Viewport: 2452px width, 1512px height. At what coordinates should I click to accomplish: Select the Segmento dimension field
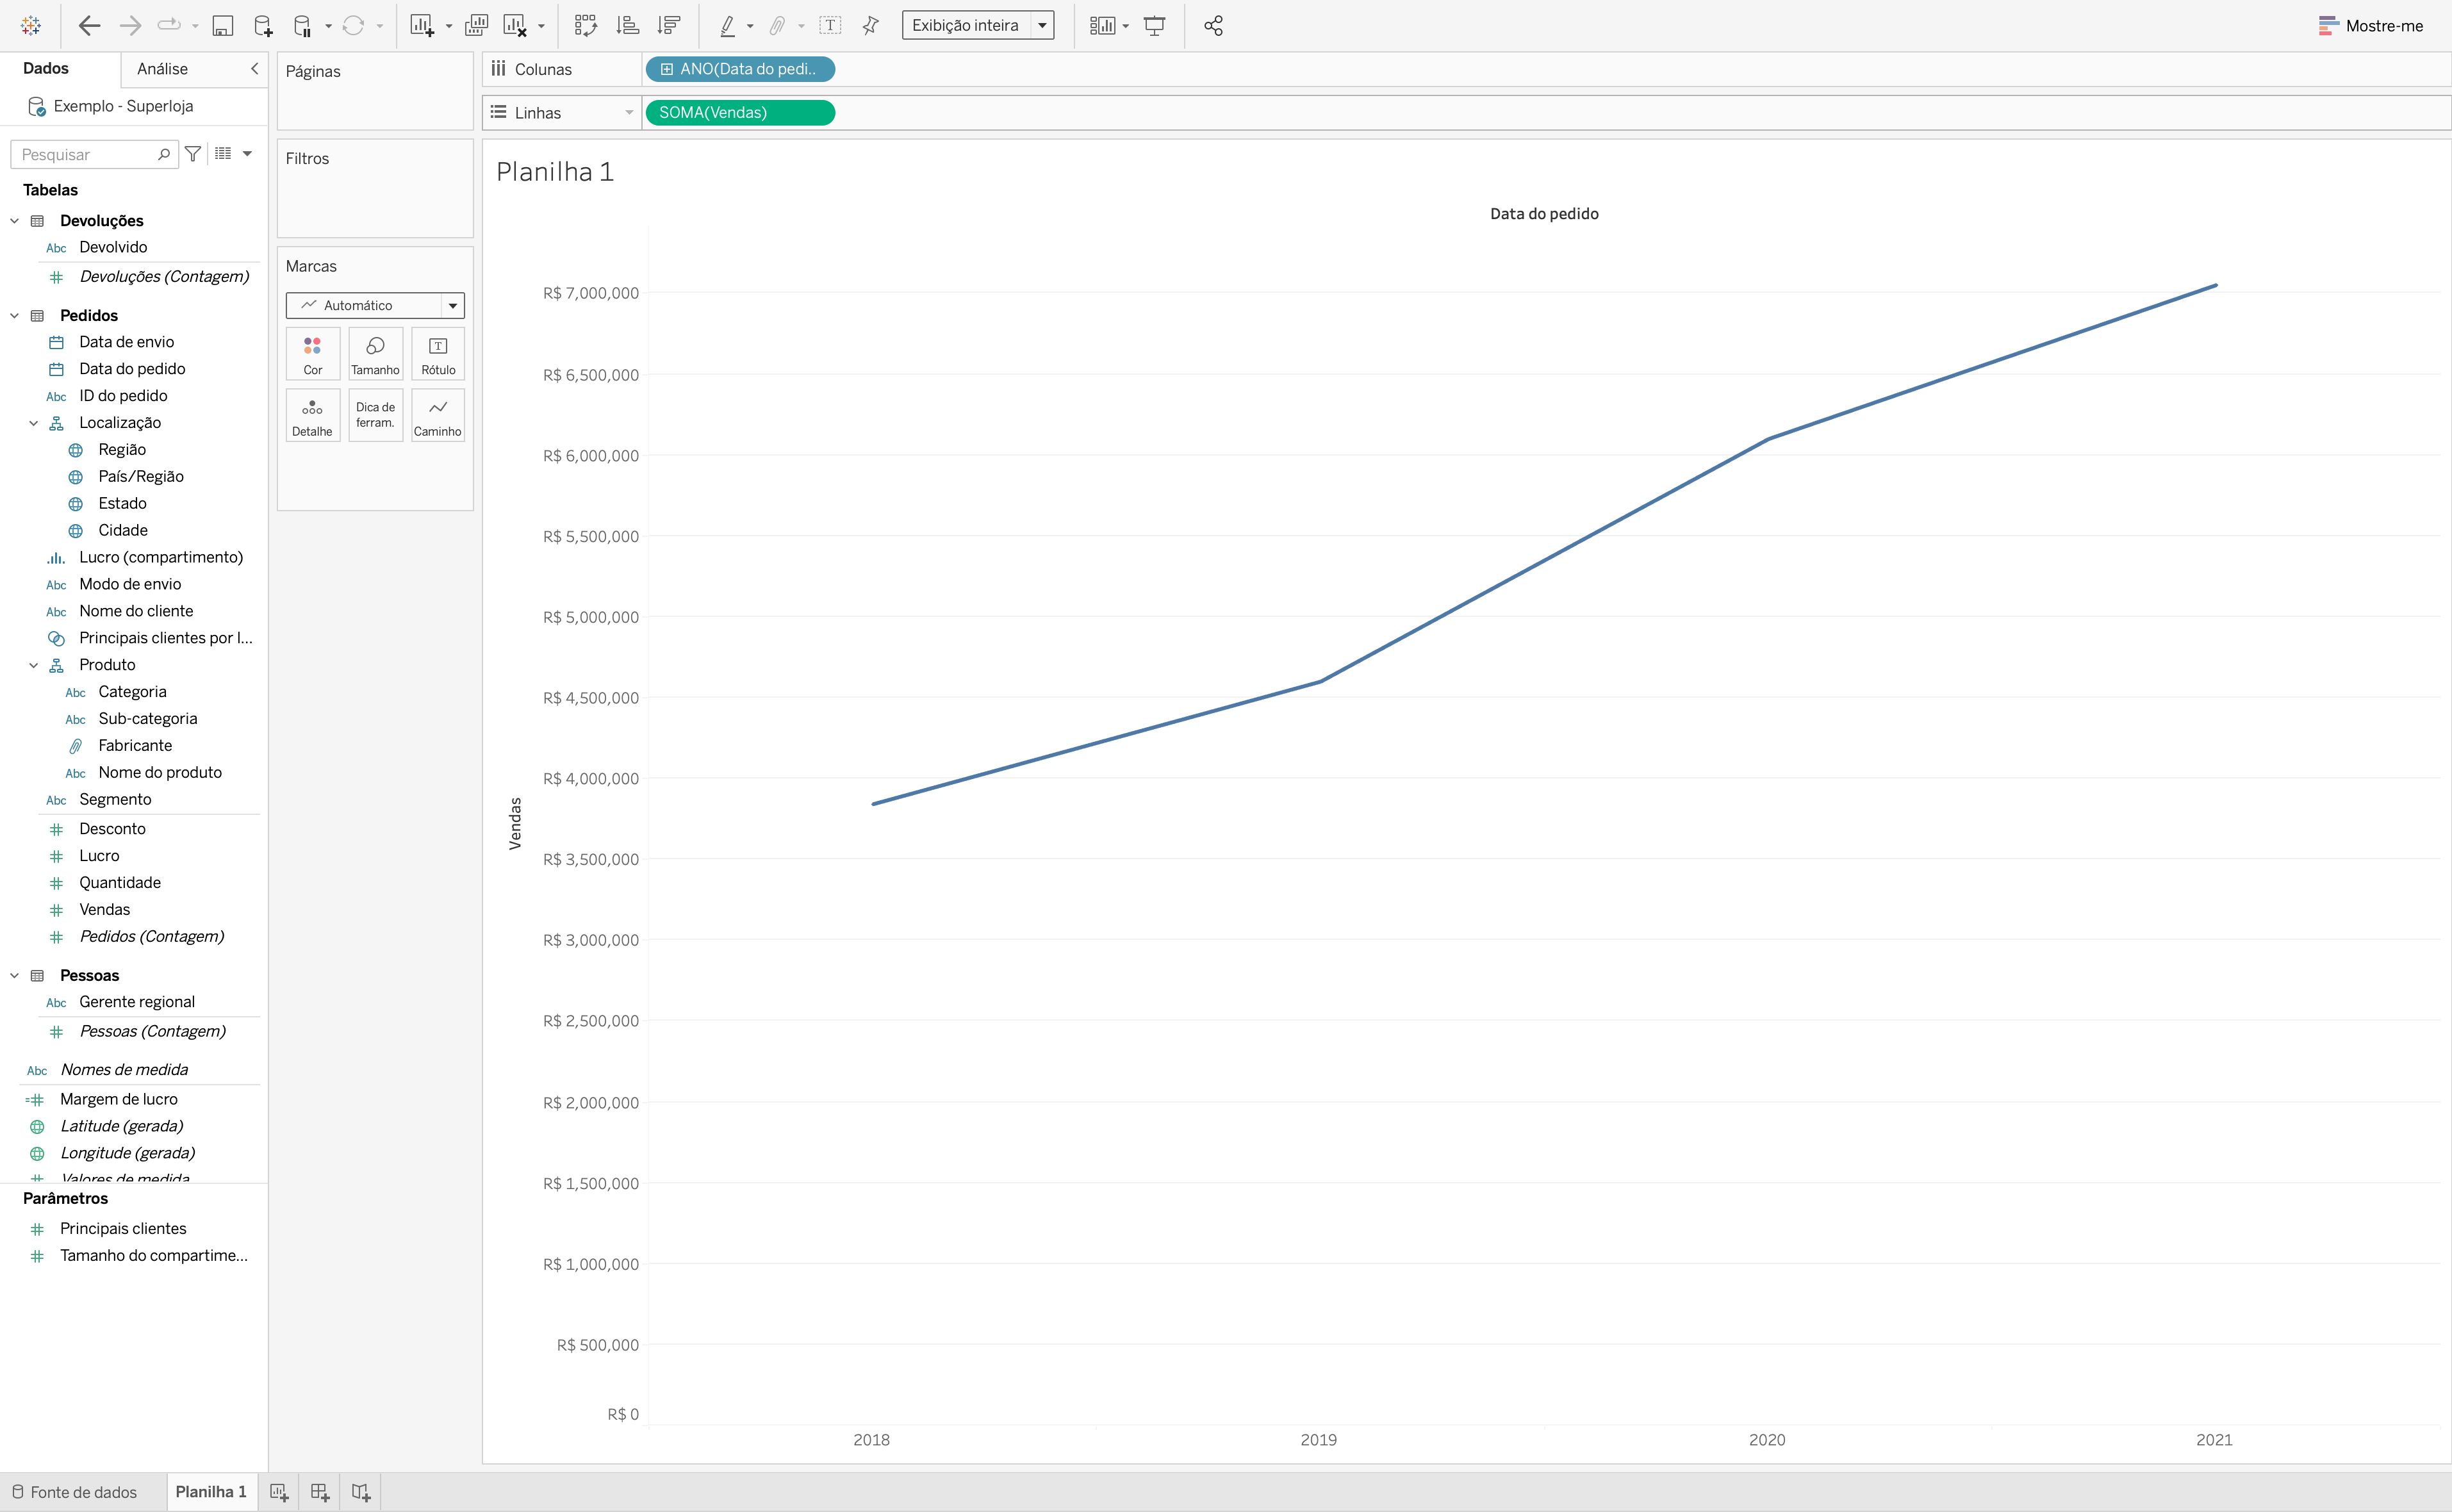(x=115, y=800)
